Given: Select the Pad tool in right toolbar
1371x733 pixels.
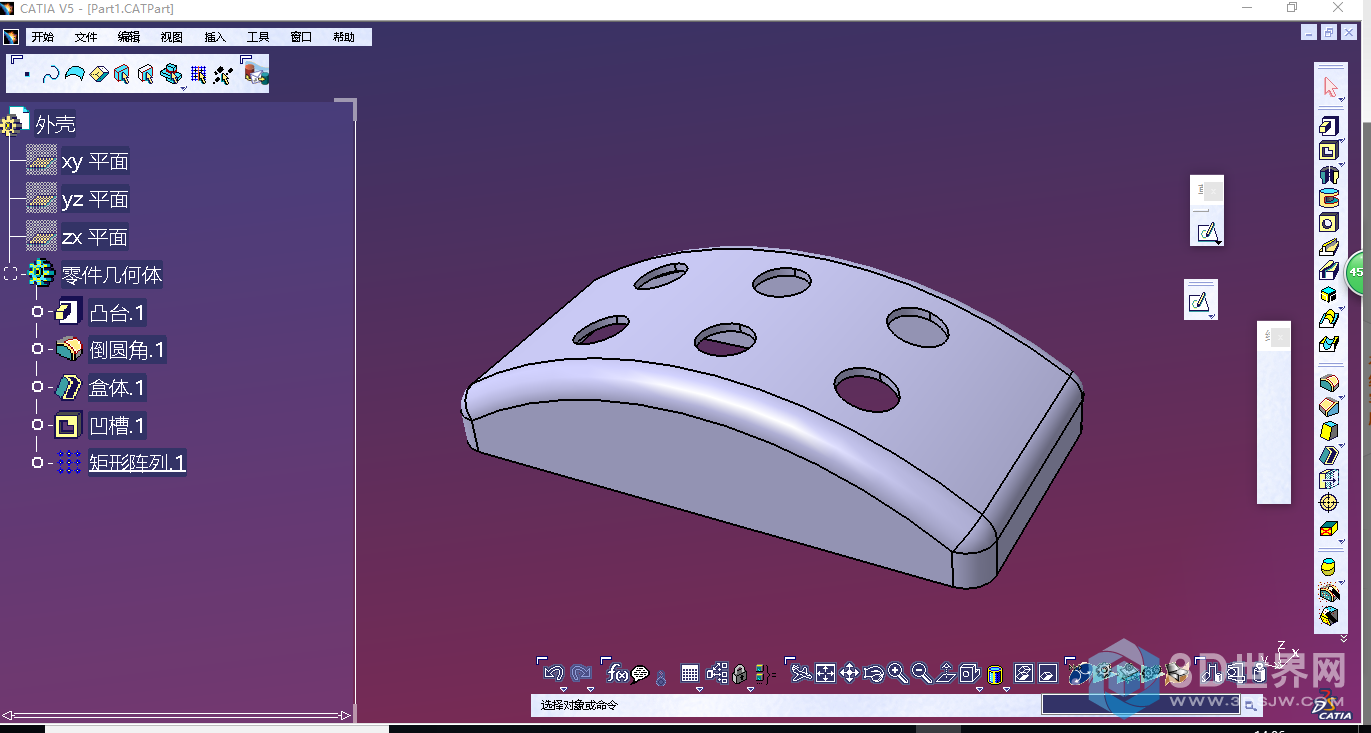Looking at the screenshot, I should 1328,126.
